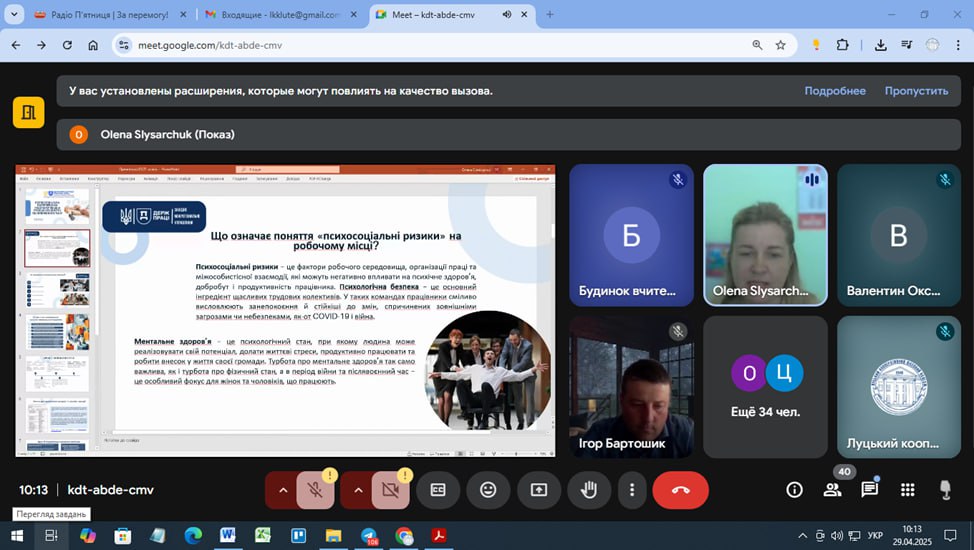Turn on the camera in Meet
The height and width of the screenshot is (550, 974).
(x=390, y=490)
